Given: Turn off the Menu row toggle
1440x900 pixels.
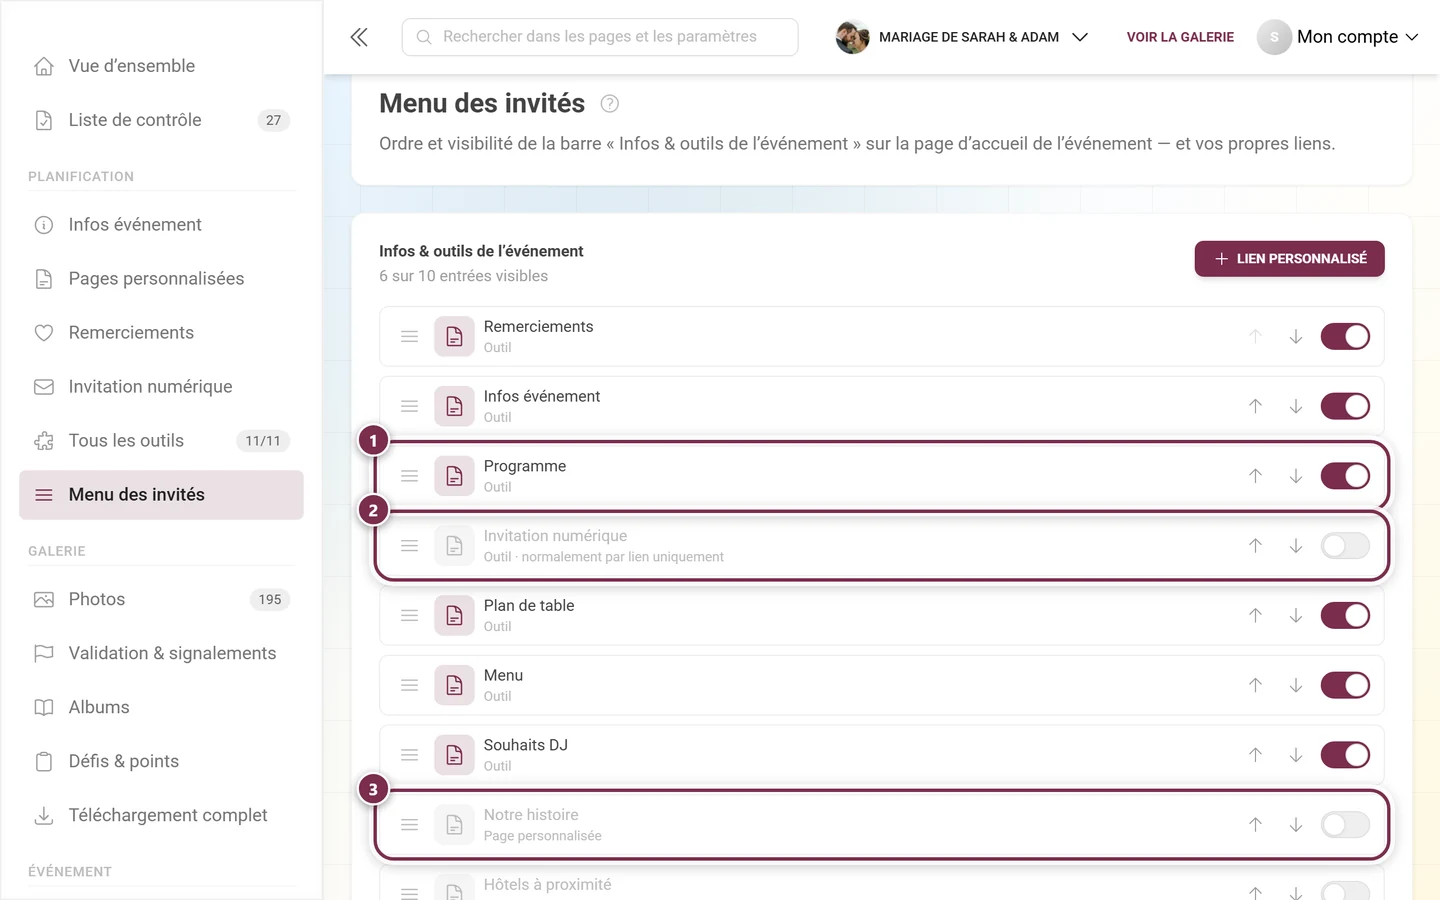Looking at the screenshot, I should tap(1345, 685).
